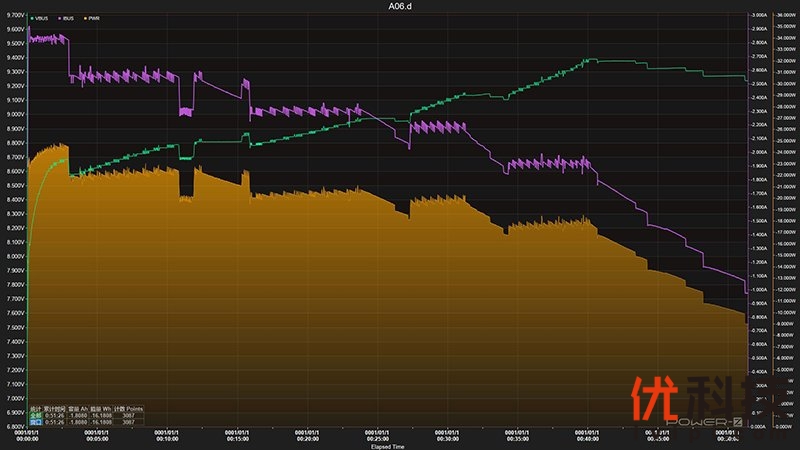This screenshot has width=800, height=450.
Task: Toggle the PWR series in the legend
Action: pos(93,18)
